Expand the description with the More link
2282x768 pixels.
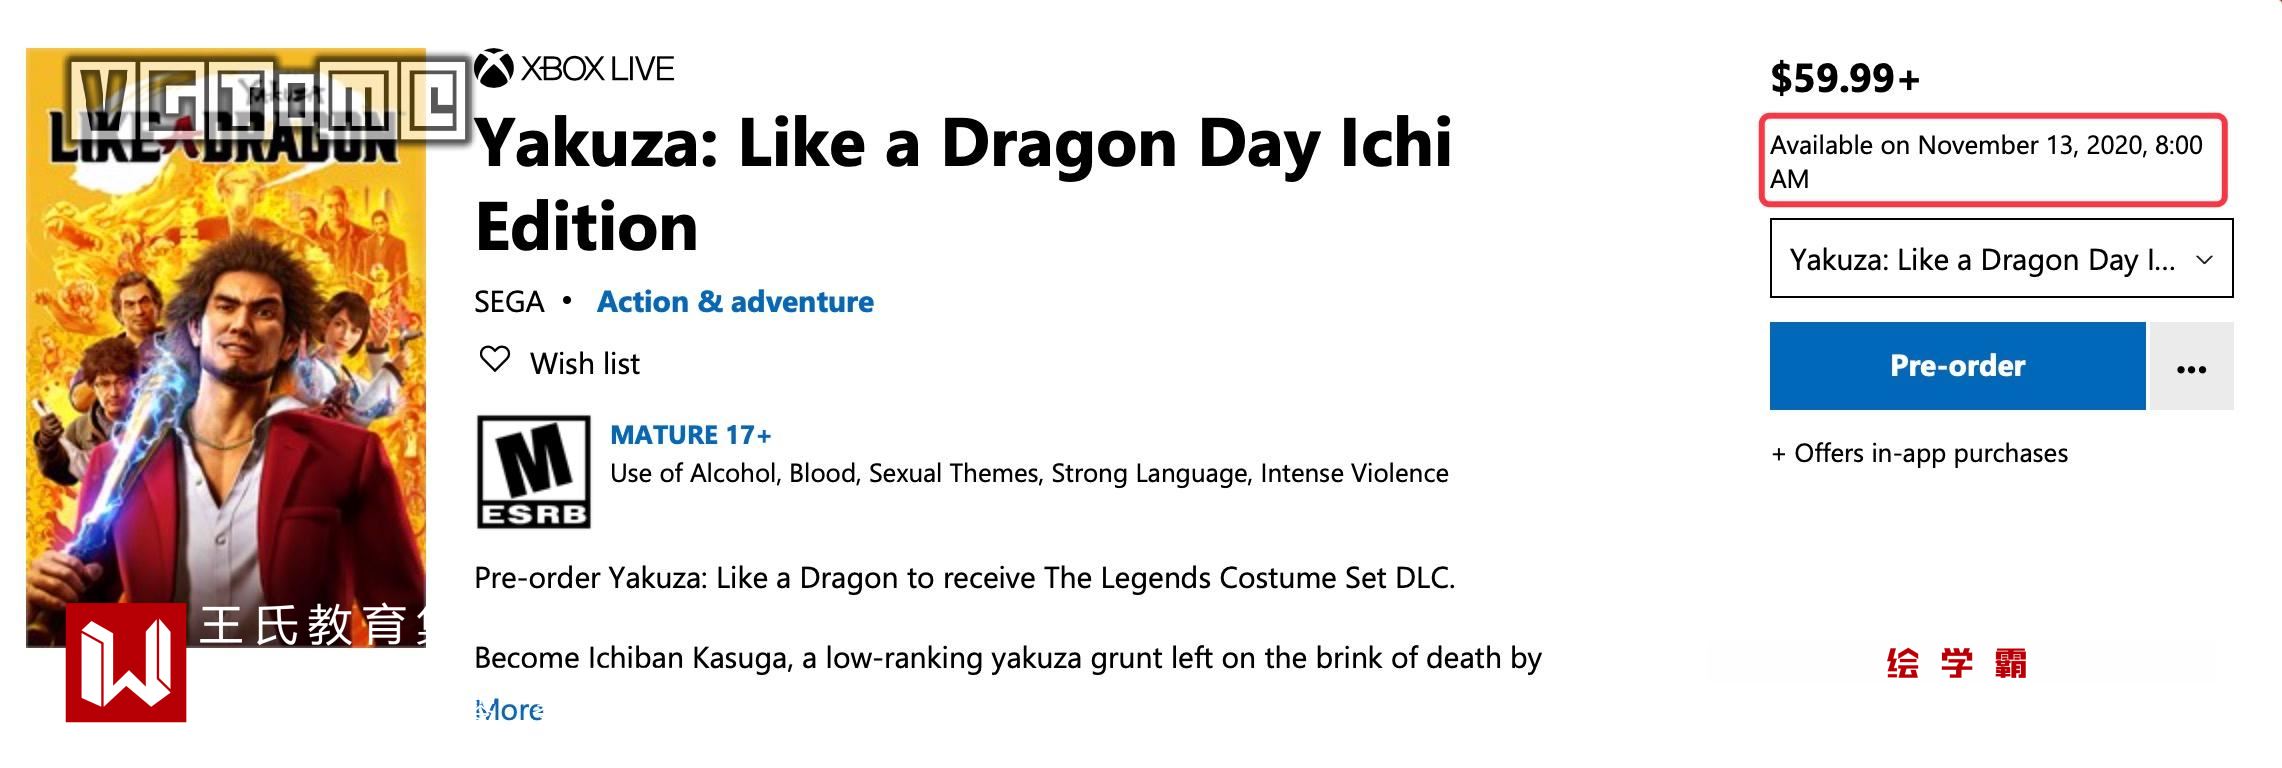[x=509, y=710]
